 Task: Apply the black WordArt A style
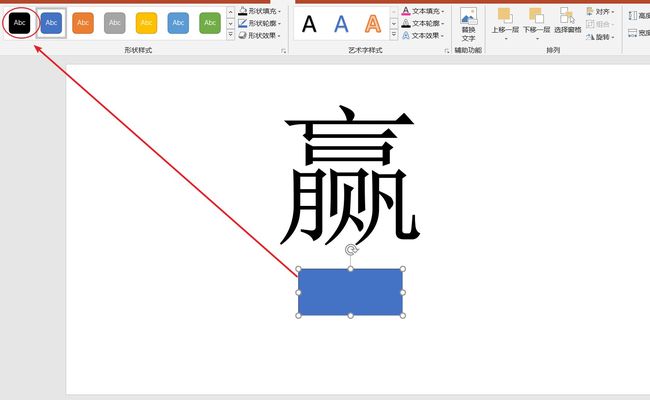pos(309,24)
